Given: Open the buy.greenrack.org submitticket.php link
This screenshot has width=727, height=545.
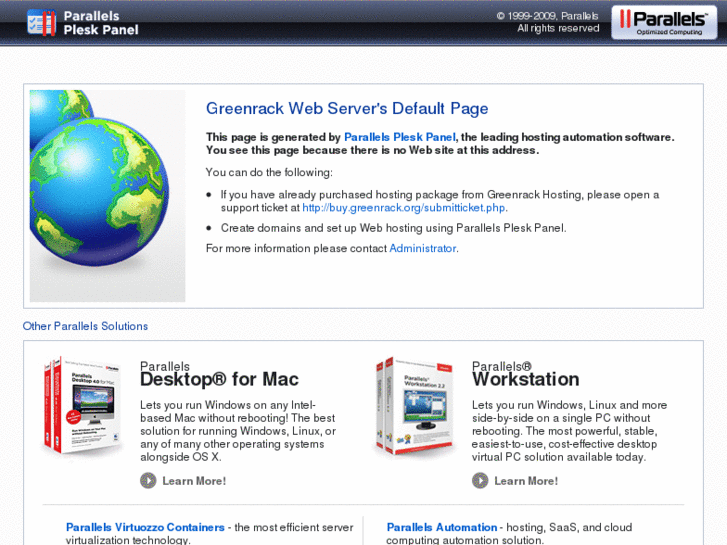Looking at the screenshot, I should point(404,207).
